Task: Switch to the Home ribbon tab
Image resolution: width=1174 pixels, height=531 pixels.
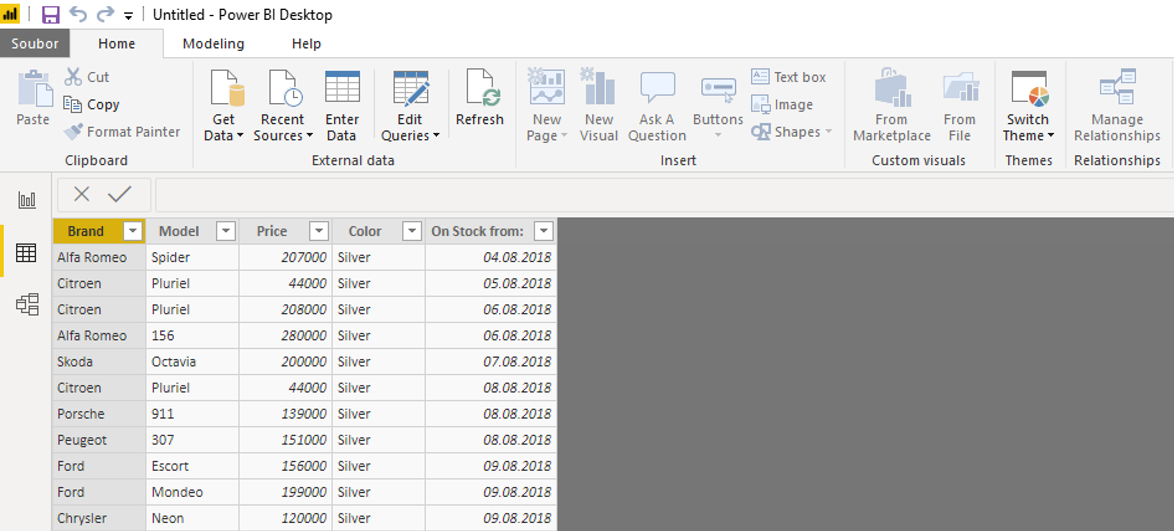Action: pos(117,43)
